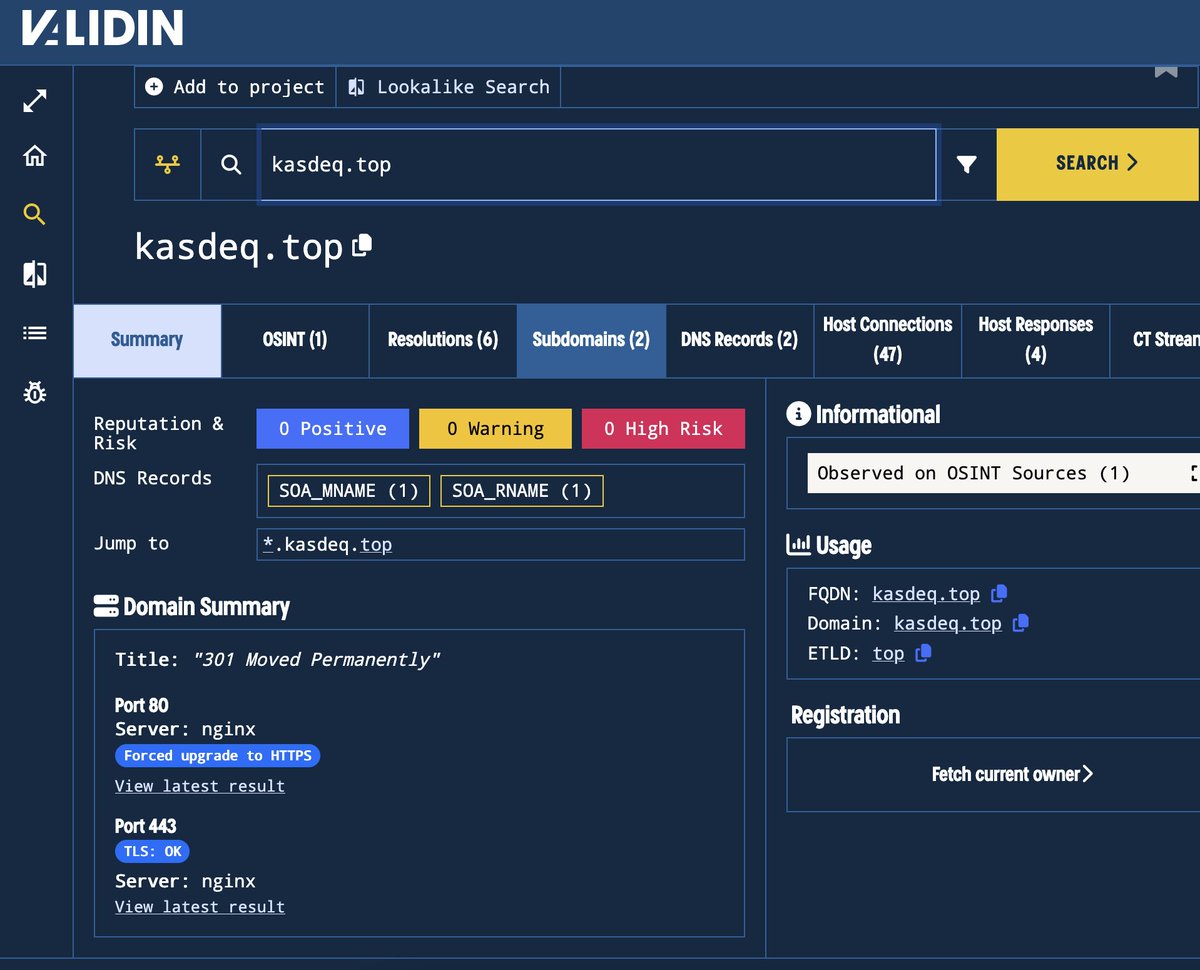The width and height of the screenshot is (1200, 970).
Task: Click the 0 Positive badge
Action: tap(333, 429)
